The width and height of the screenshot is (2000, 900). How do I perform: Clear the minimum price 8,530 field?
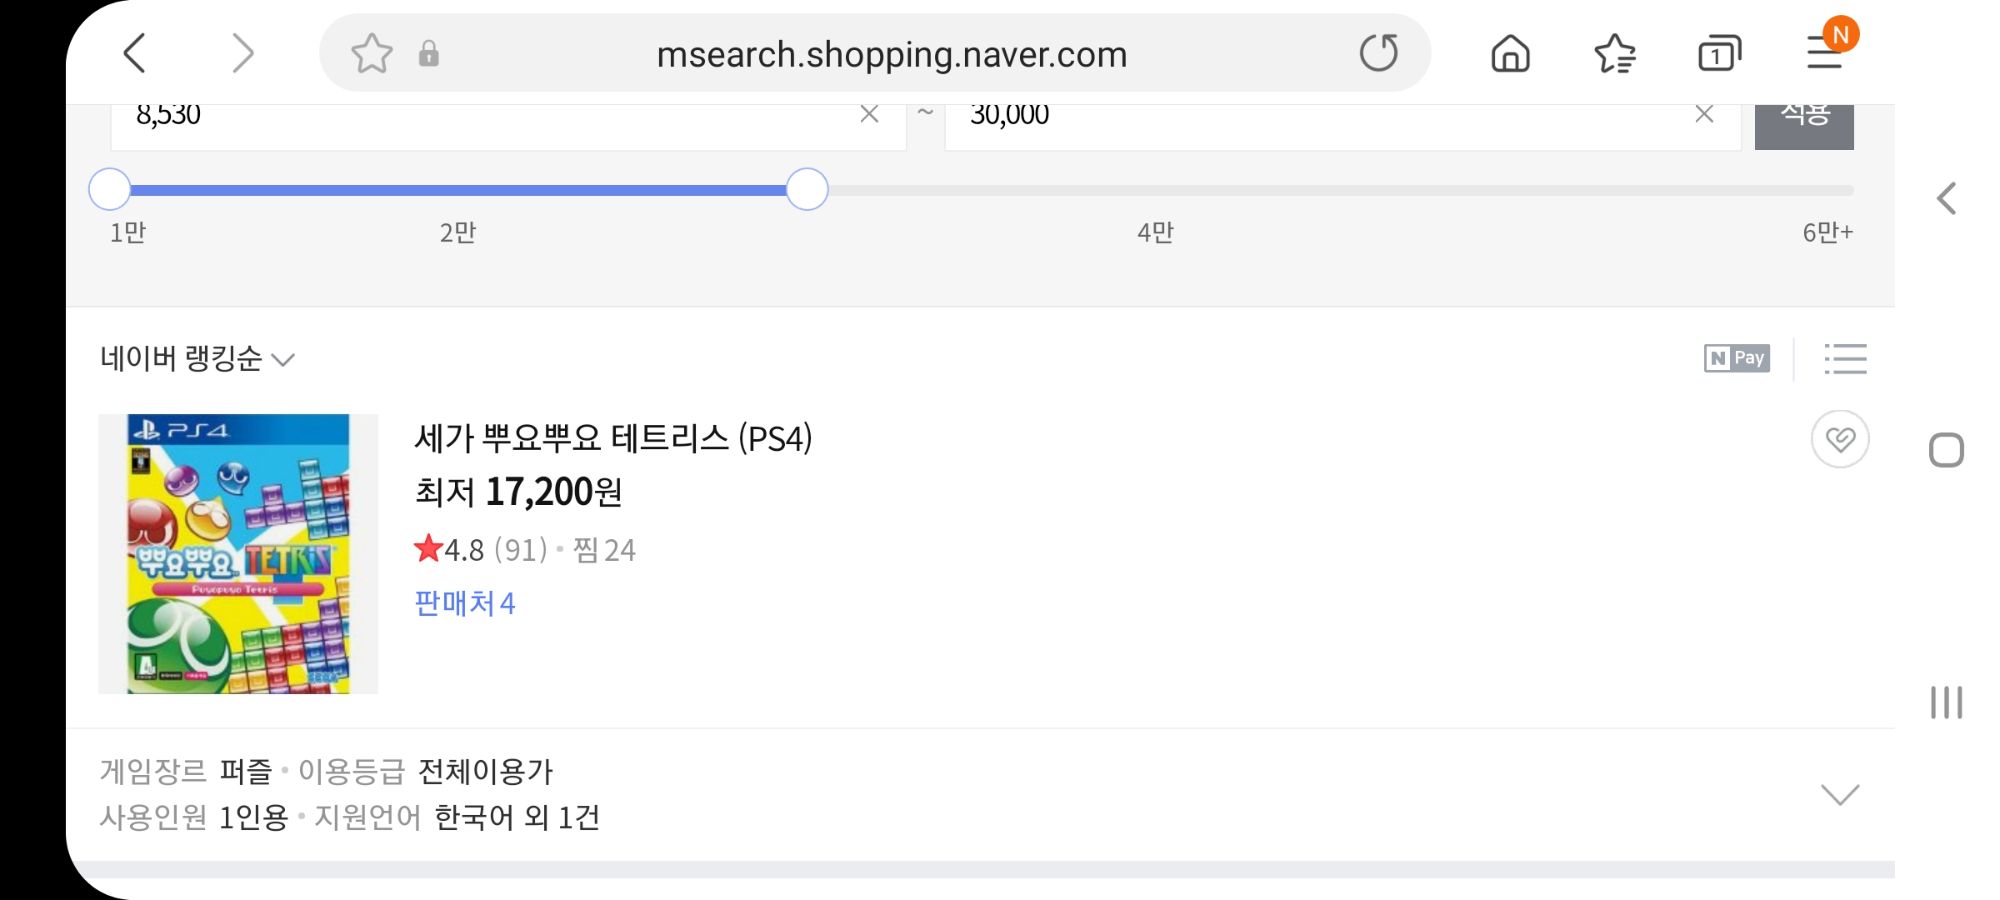click(869, 115)
